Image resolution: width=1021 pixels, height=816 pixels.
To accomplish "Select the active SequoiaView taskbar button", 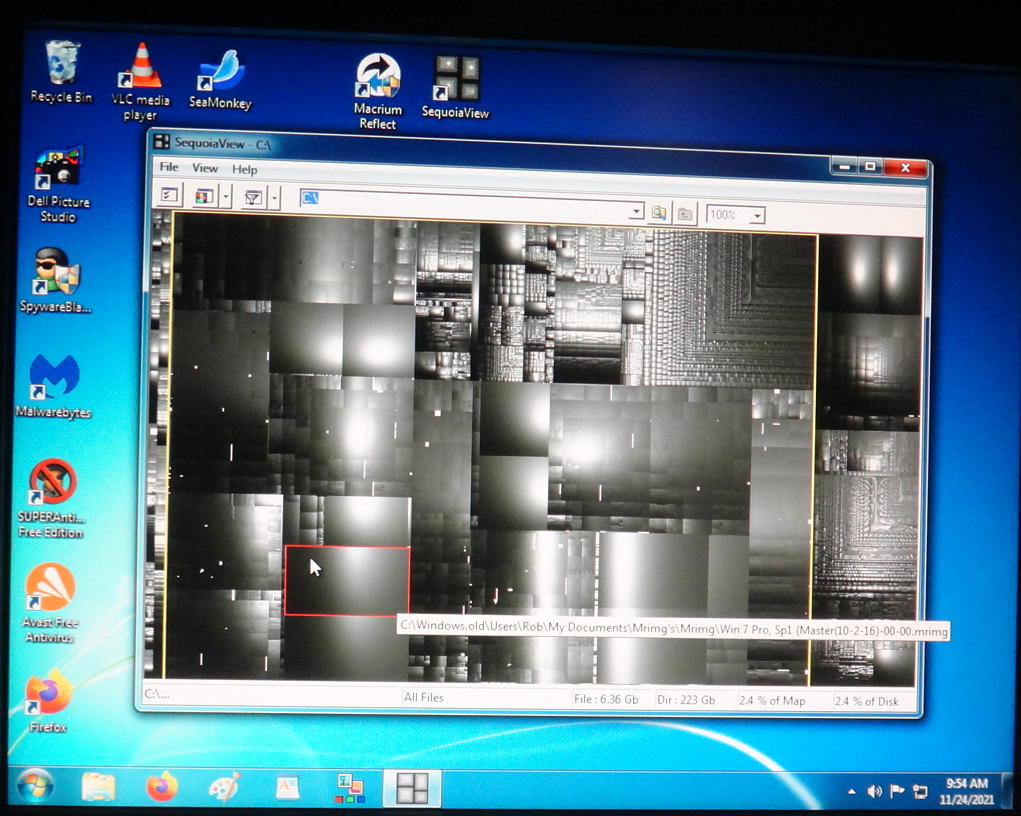I will (412, 788).
